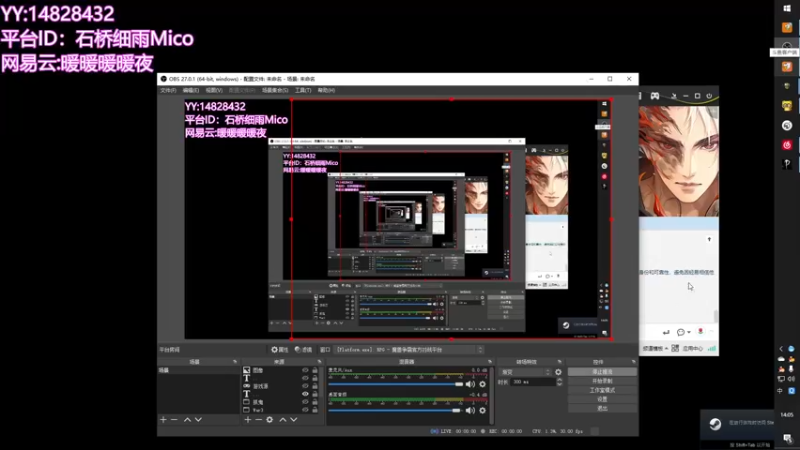Screen dimensions: 800x450
Task: Pop out audio mixer dock via header icon
Action: (x=490, y=362)
